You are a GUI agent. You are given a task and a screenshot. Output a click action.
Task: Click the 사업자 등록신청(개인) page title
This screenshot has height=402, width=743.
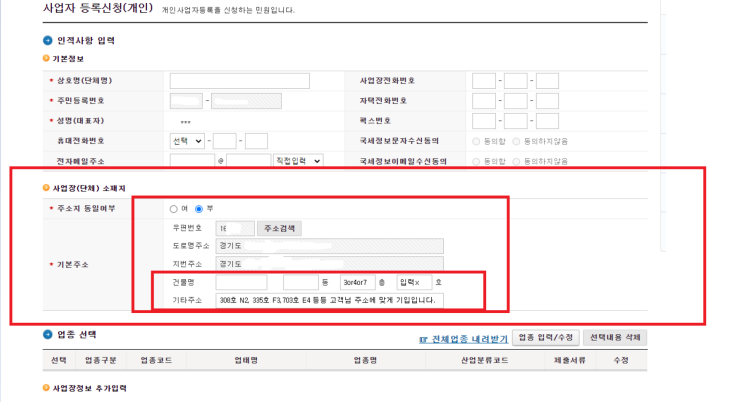pyautogui.click(x=98, y=8)
